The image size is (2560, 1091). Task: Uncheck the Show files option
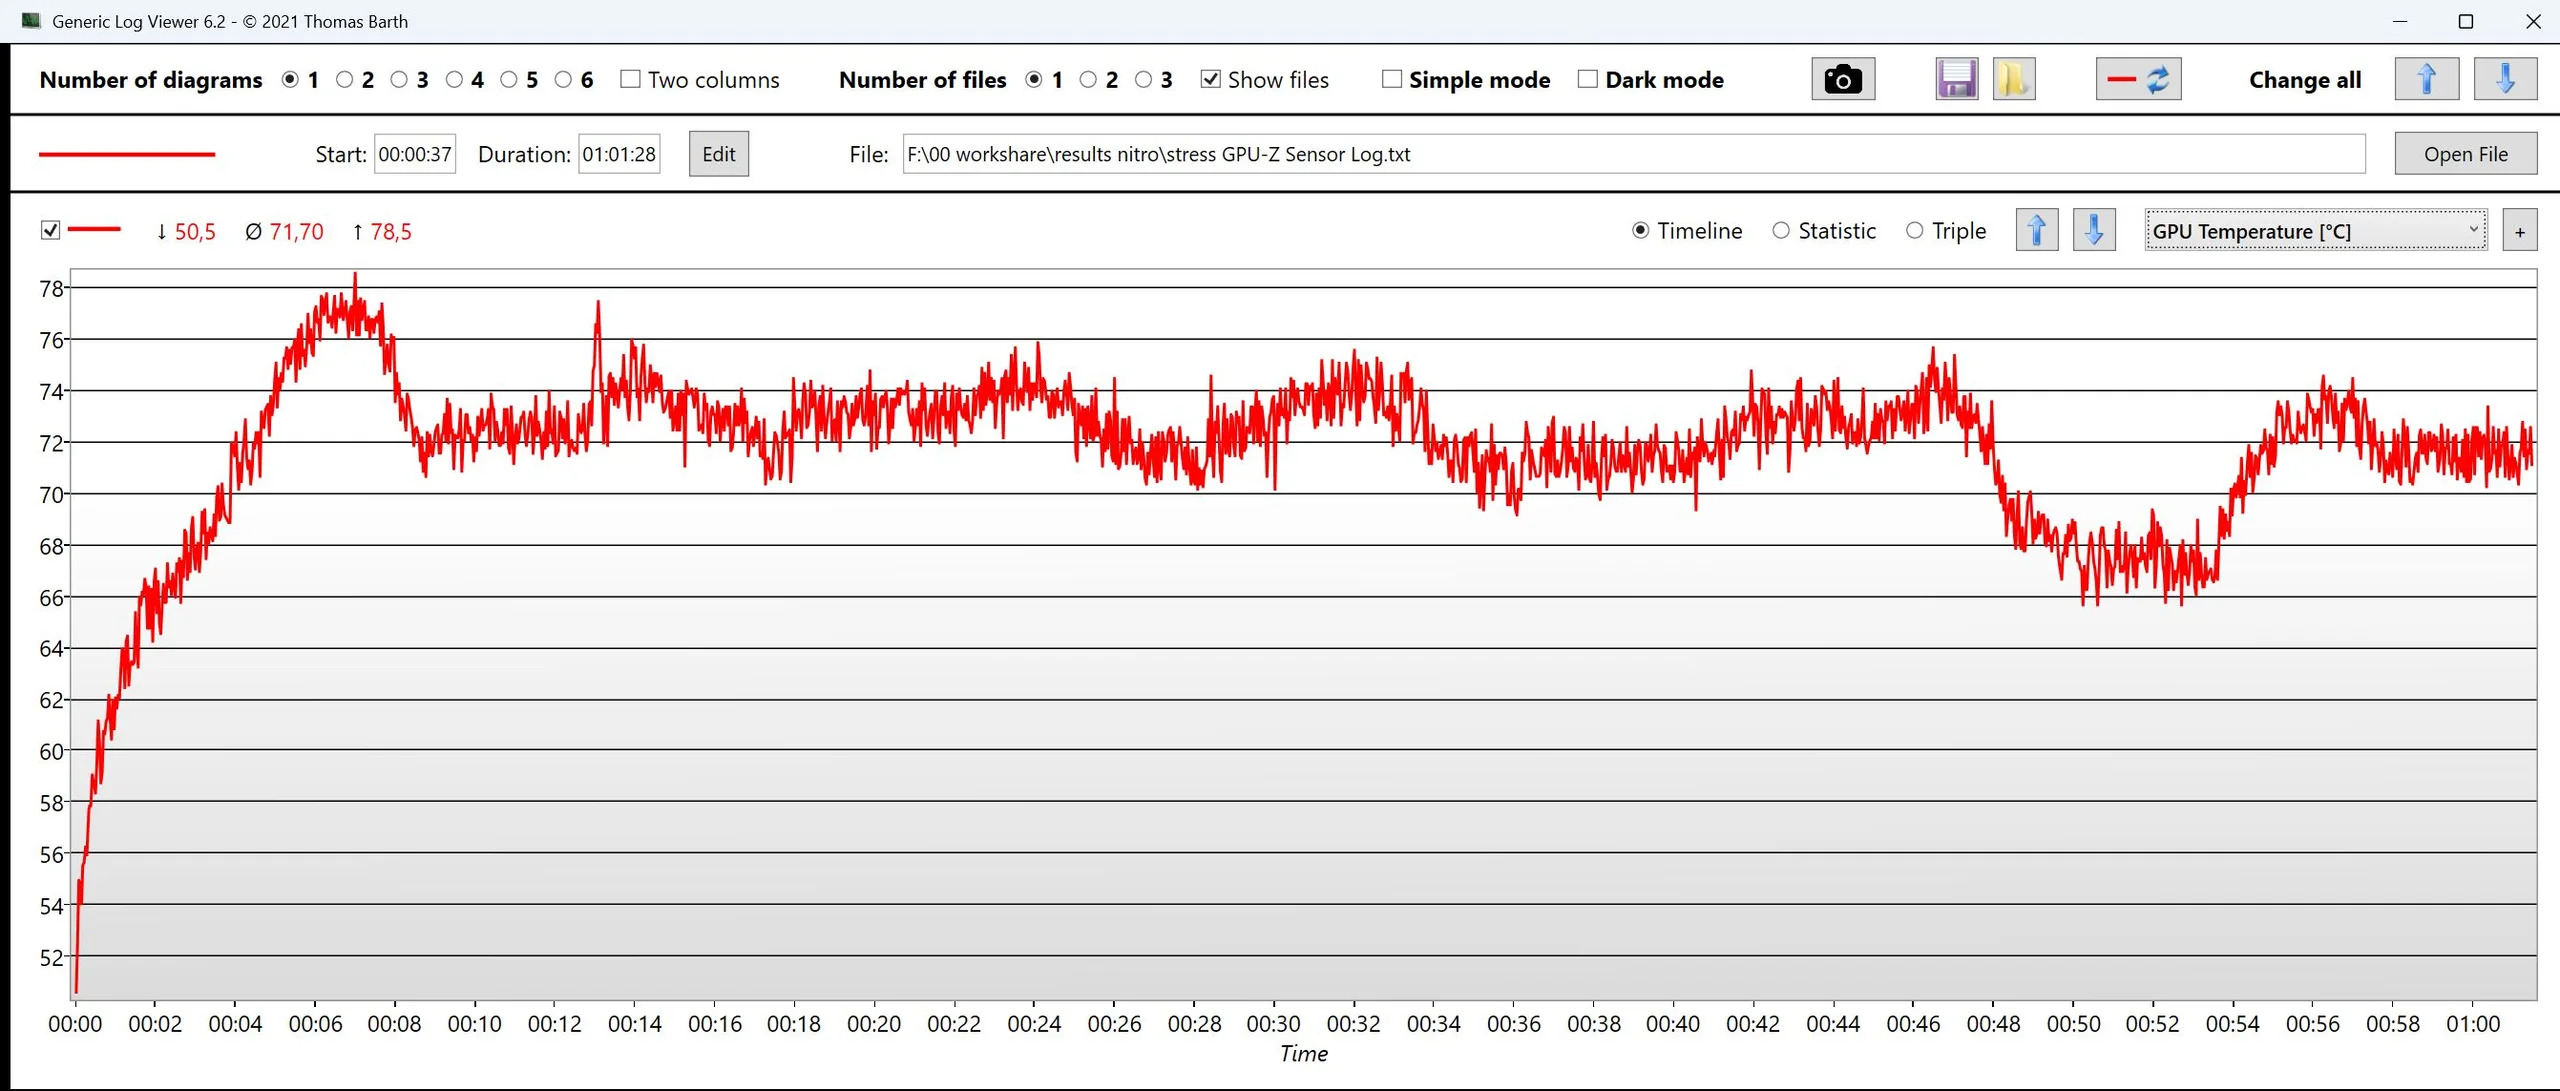click(1210, 79)
